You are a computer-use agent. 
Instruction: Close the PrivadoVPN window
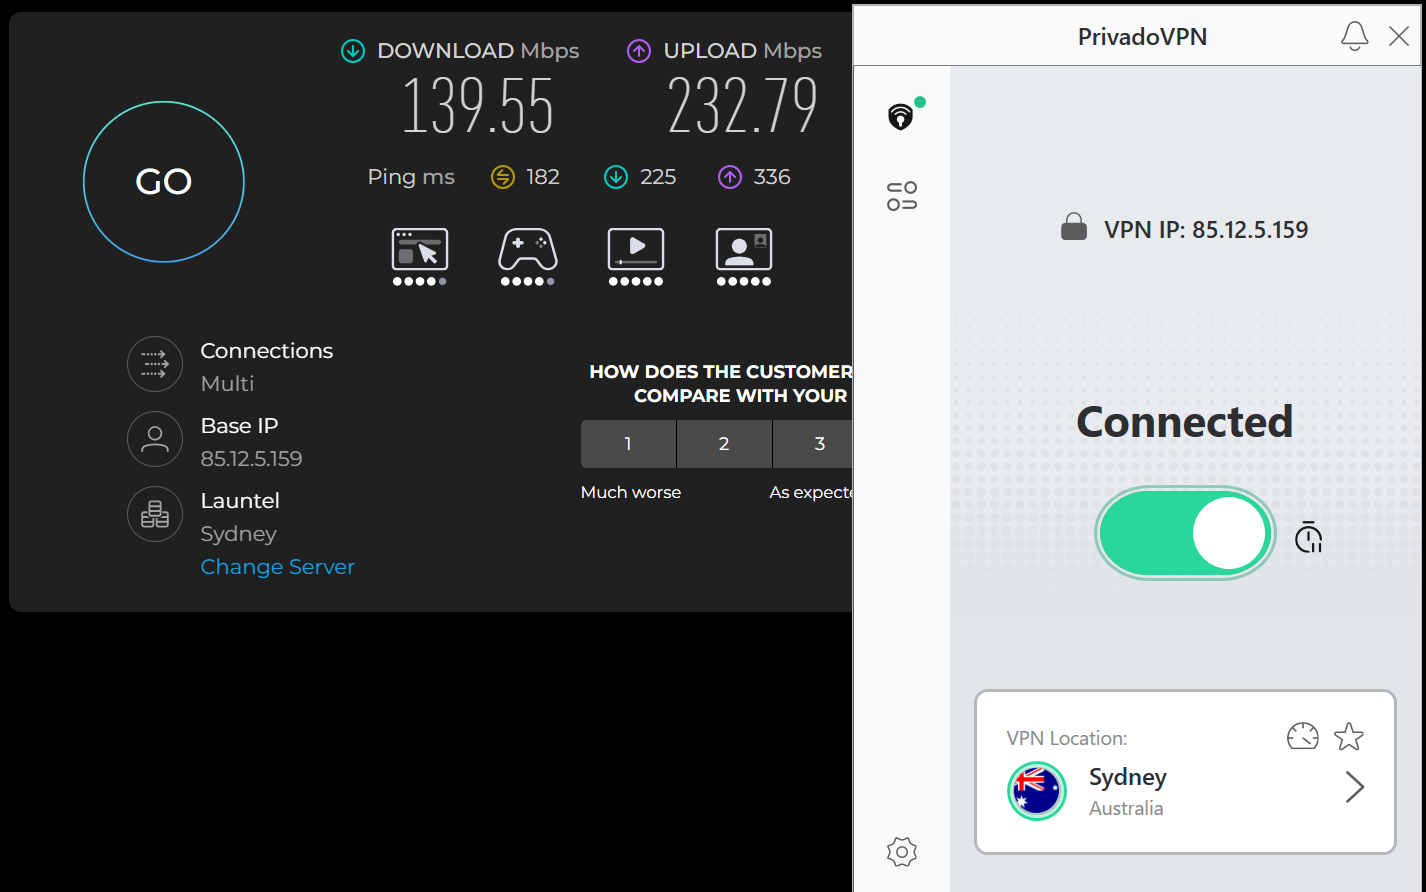(1399, 37)
